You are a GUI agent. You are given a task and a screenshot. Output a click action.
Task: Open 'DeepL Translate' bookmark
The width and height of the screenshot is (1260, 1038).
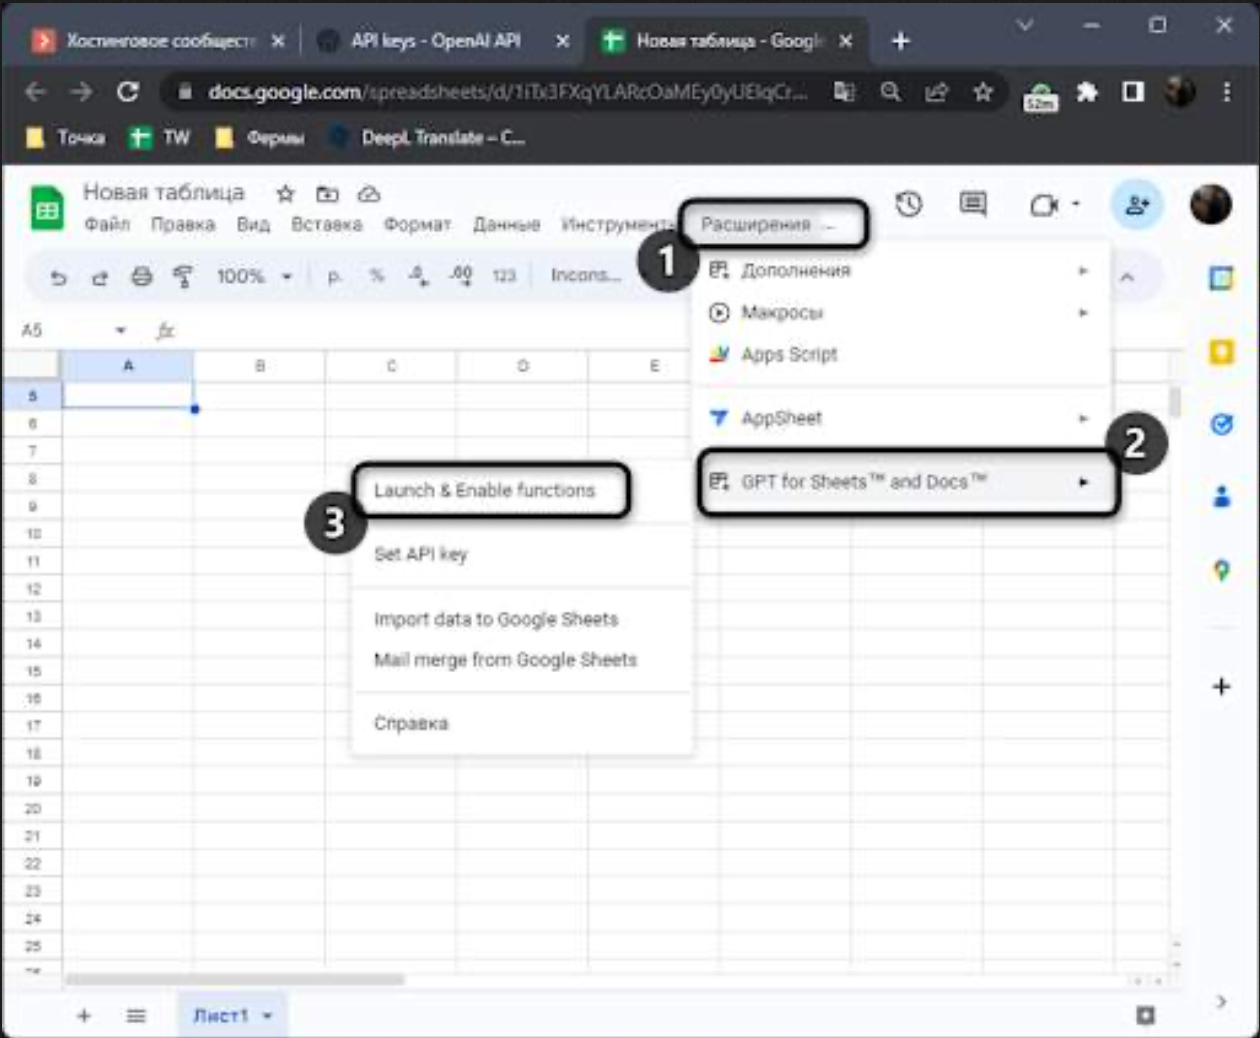pyautogui.click(x=428, y=138)
